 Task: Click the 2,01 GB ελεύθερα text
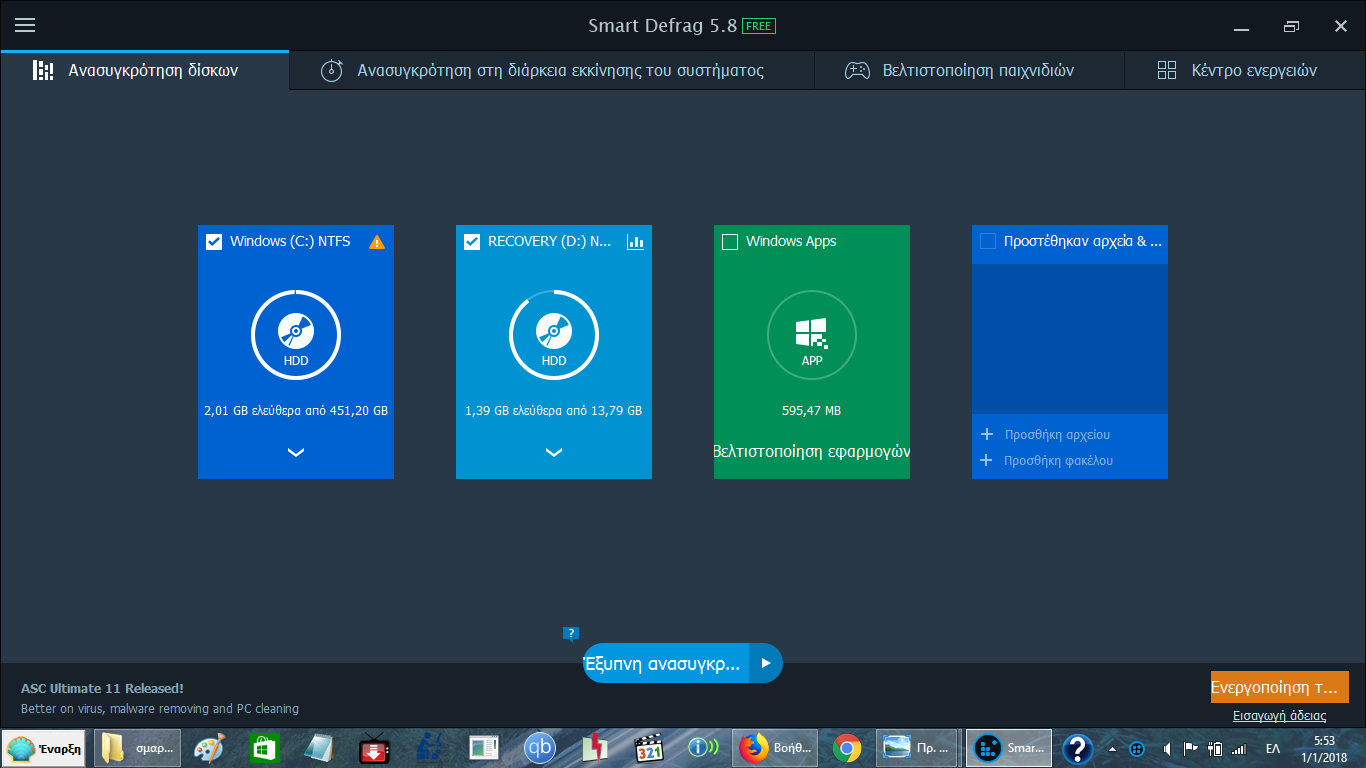(296, 411)
